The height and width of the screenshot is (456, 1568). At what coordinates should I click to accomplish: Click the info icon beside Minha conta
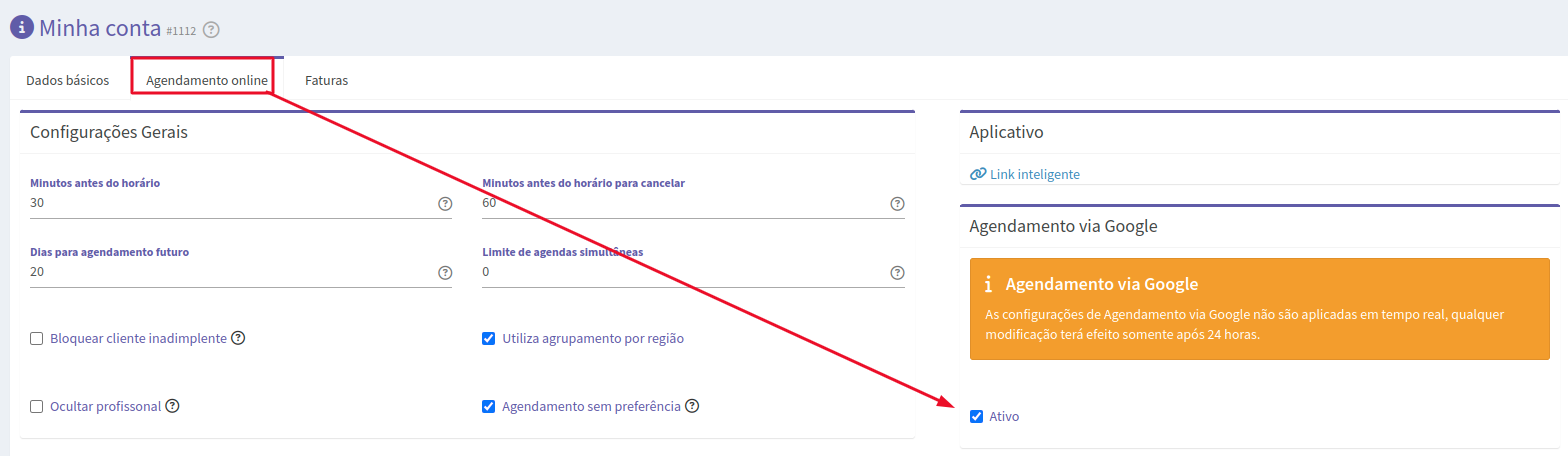point(21,26)
